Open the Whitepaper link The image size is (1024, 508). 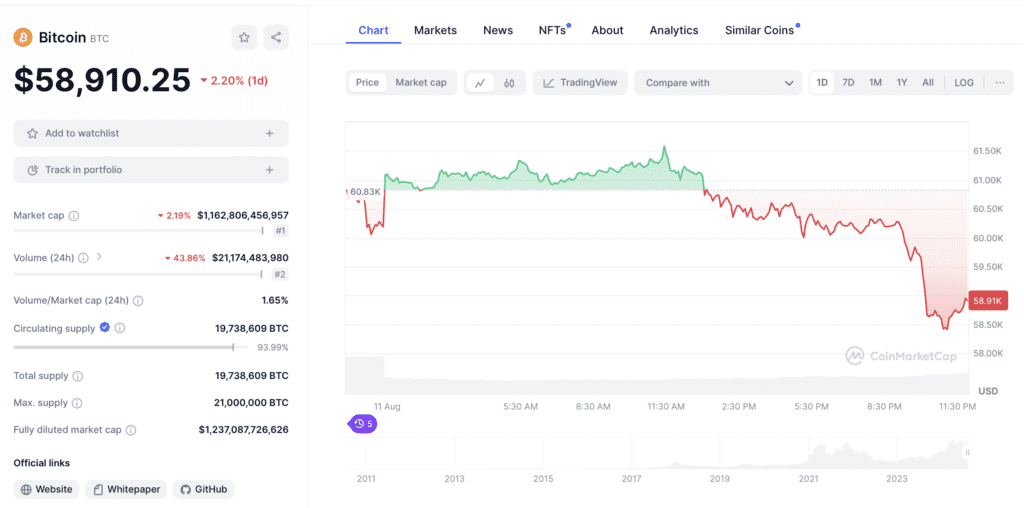126,489
